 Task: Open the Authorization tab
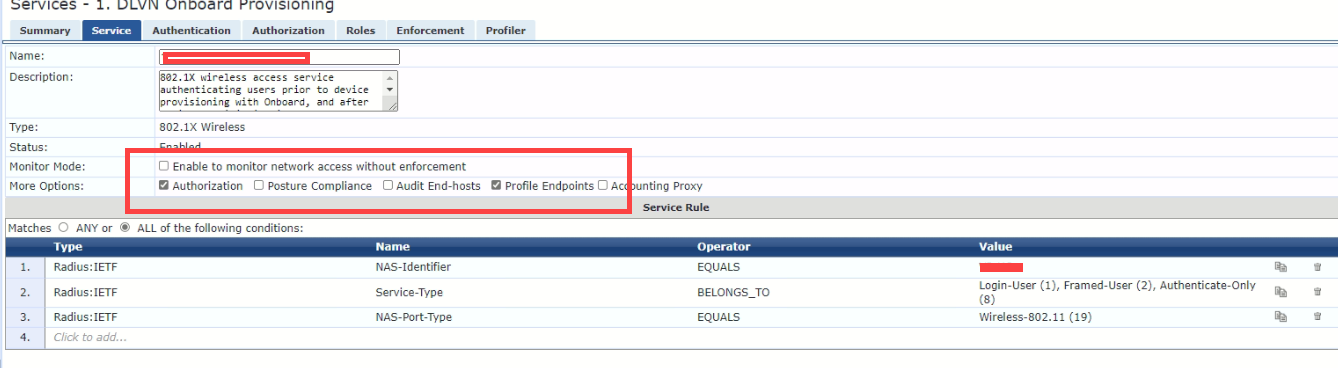coord(288,30)
